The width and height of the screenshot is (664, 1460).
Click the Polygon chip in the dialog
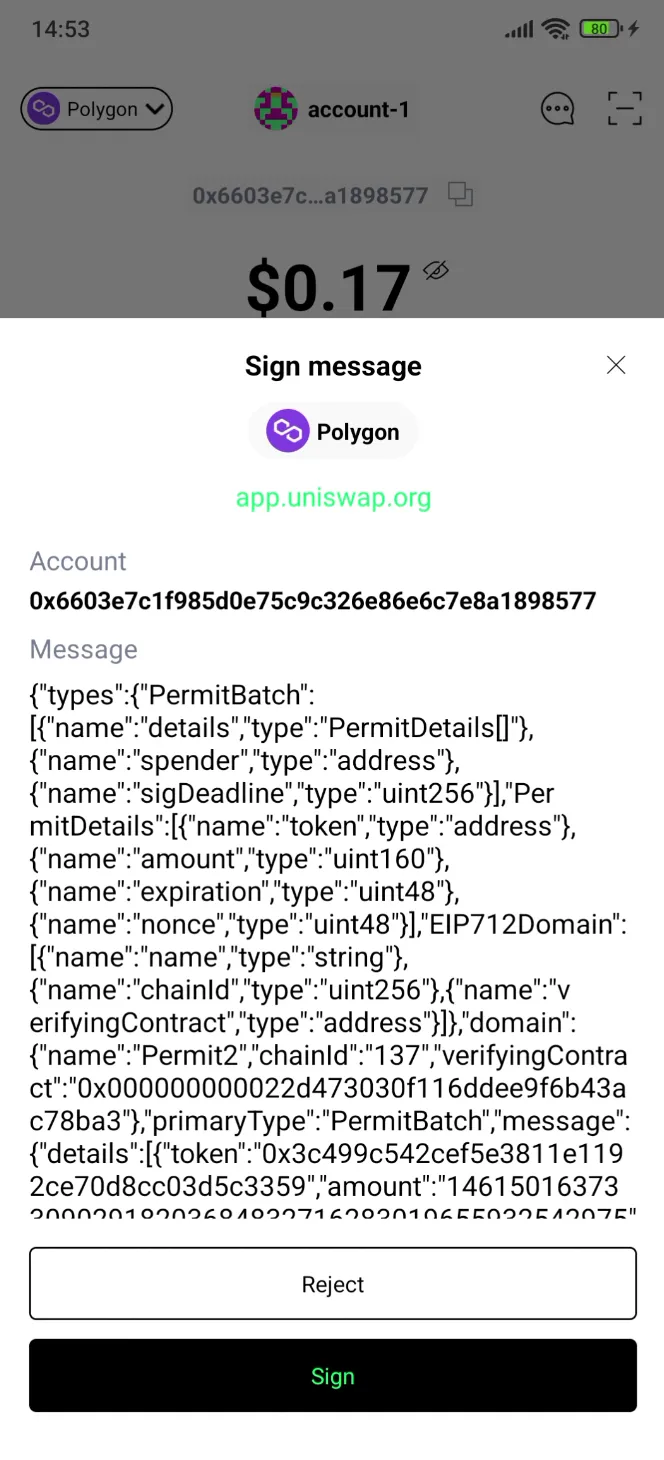pyautogui.click(x=333, y=432)
